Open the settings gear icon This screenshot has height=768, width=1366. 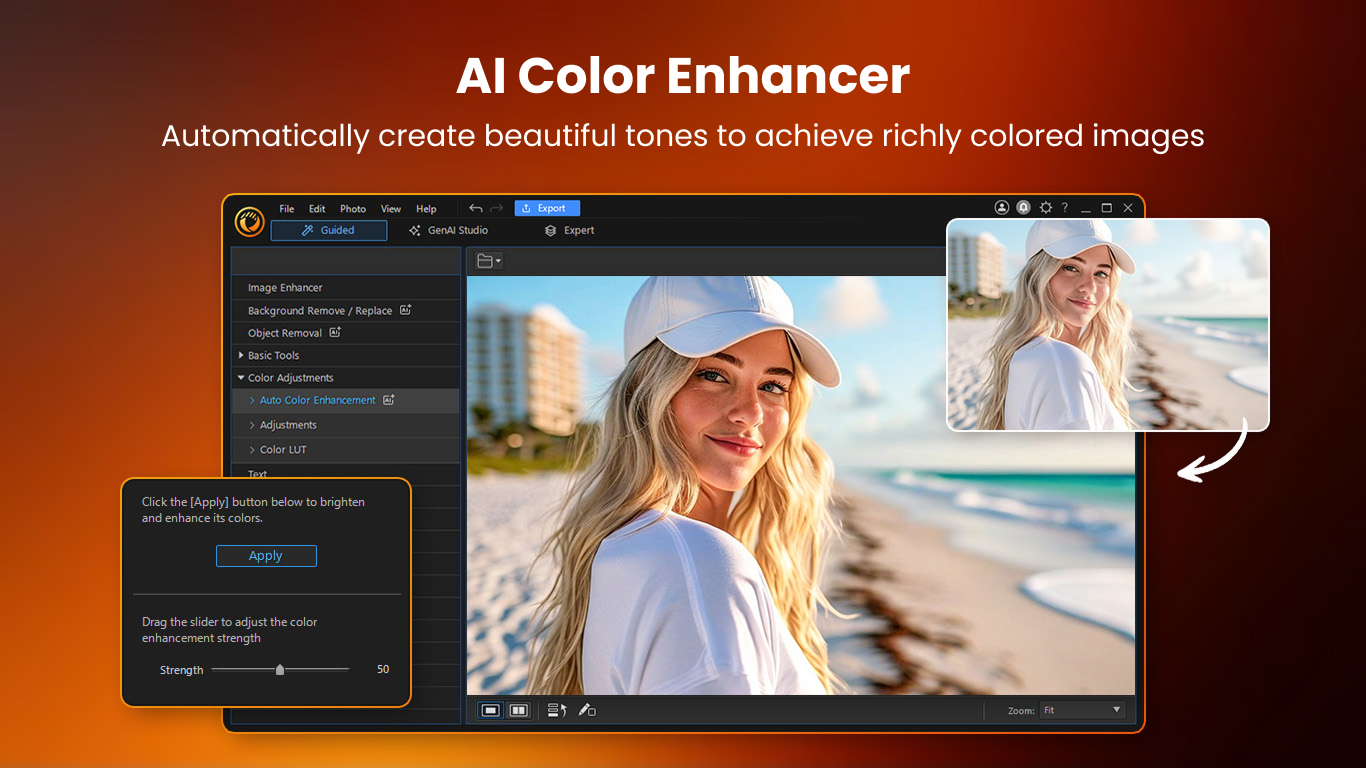[x=1045, y=208]
